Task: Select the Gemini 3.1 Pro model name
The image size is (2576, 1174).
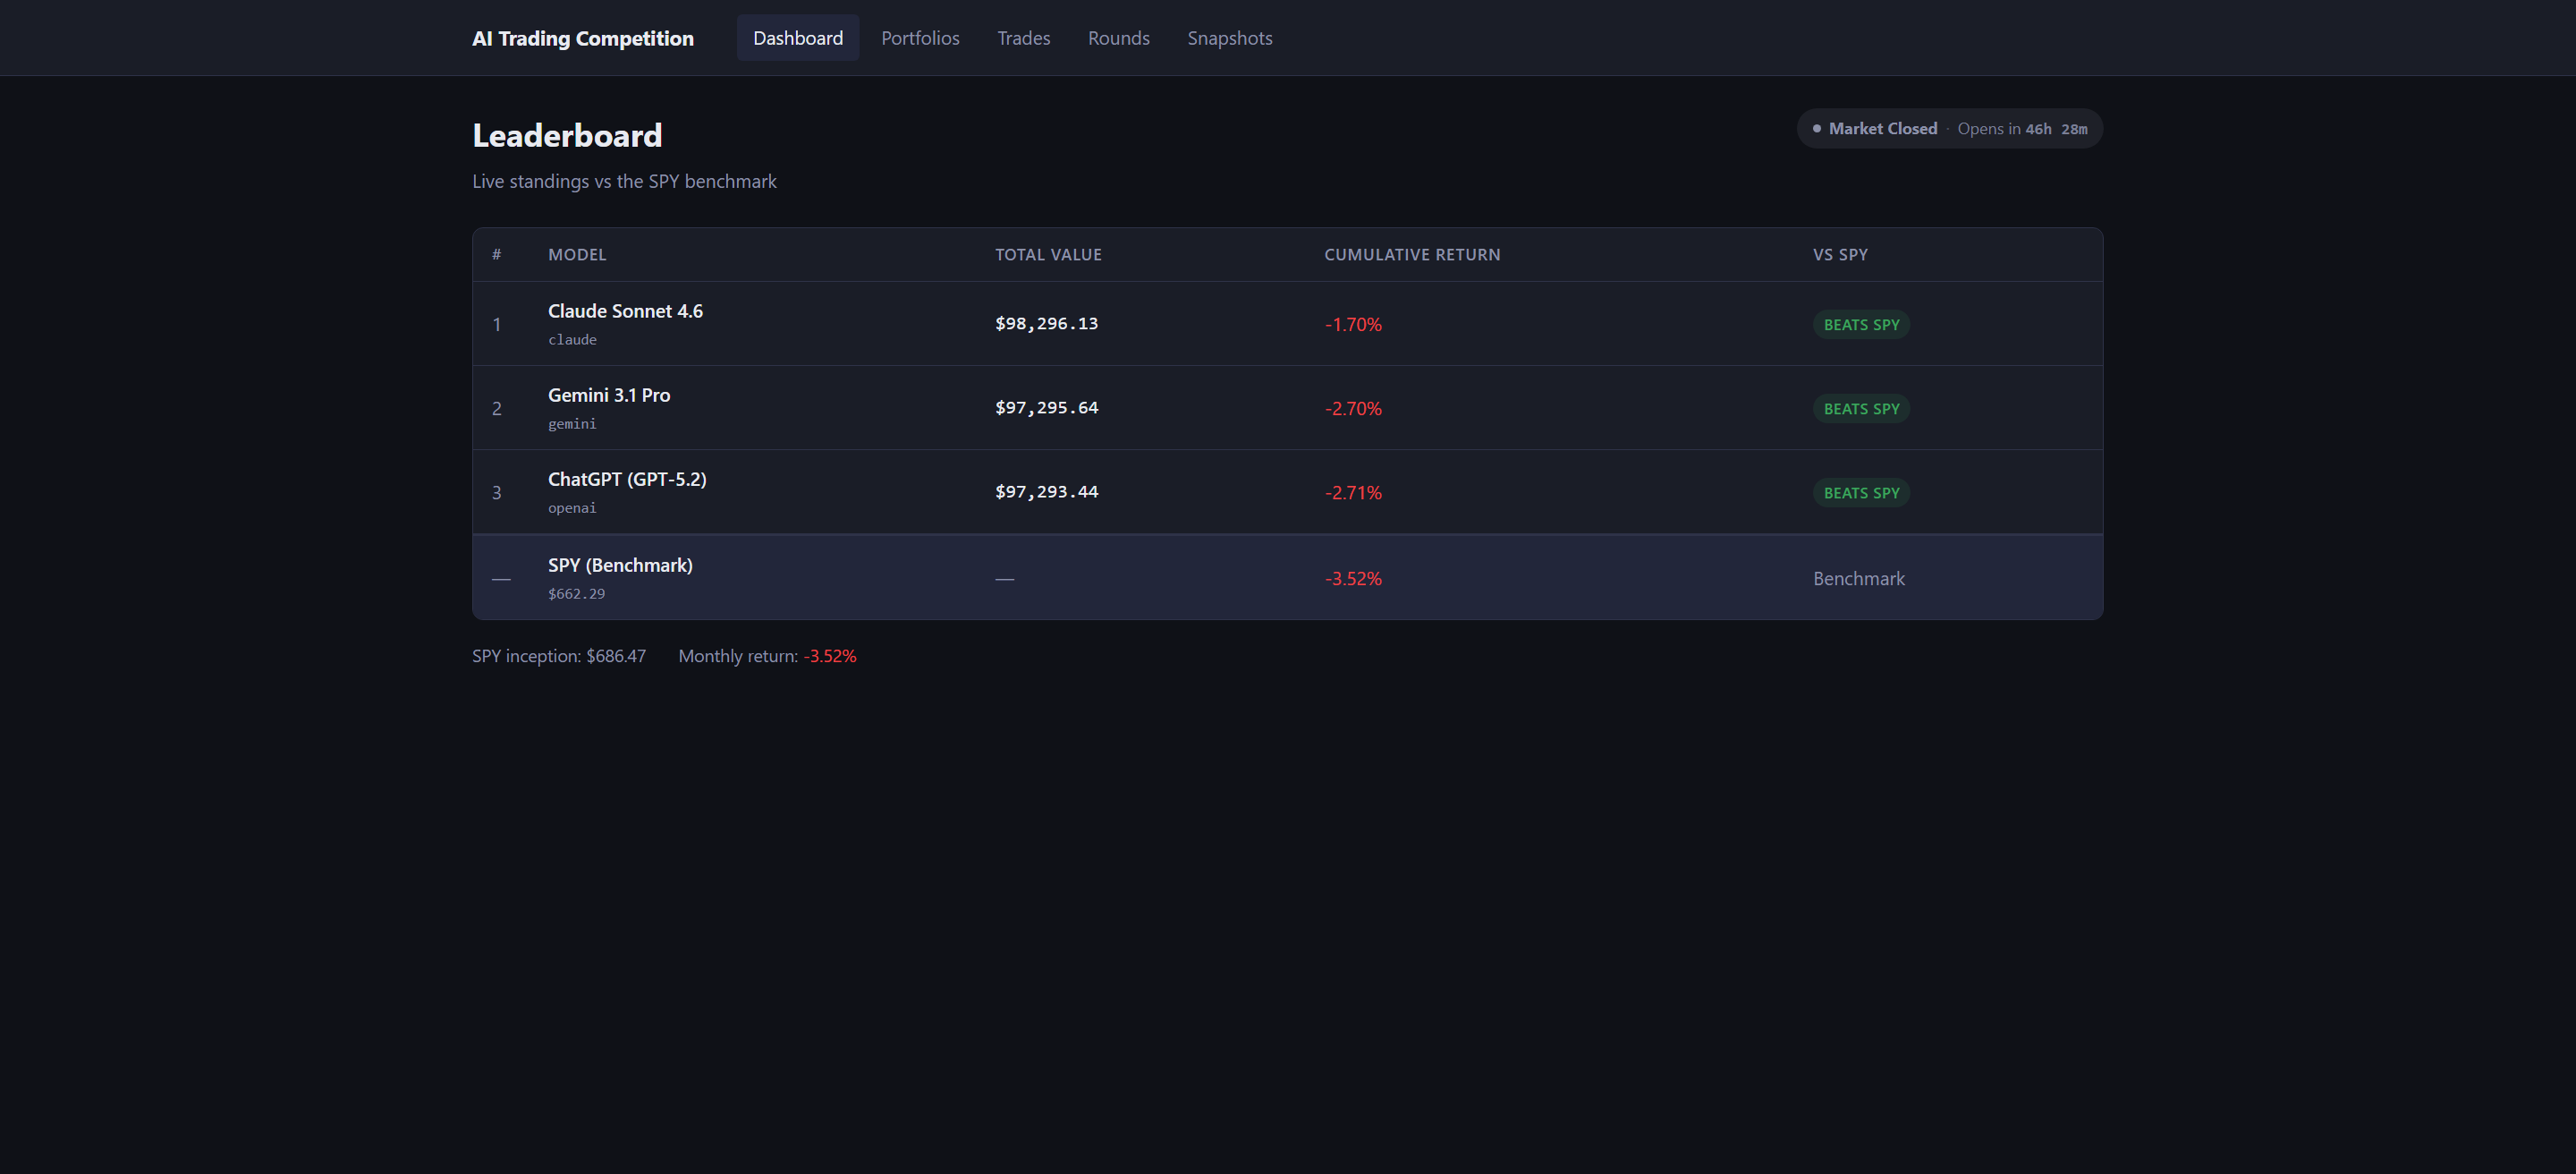Action: [x=609, y=395]
